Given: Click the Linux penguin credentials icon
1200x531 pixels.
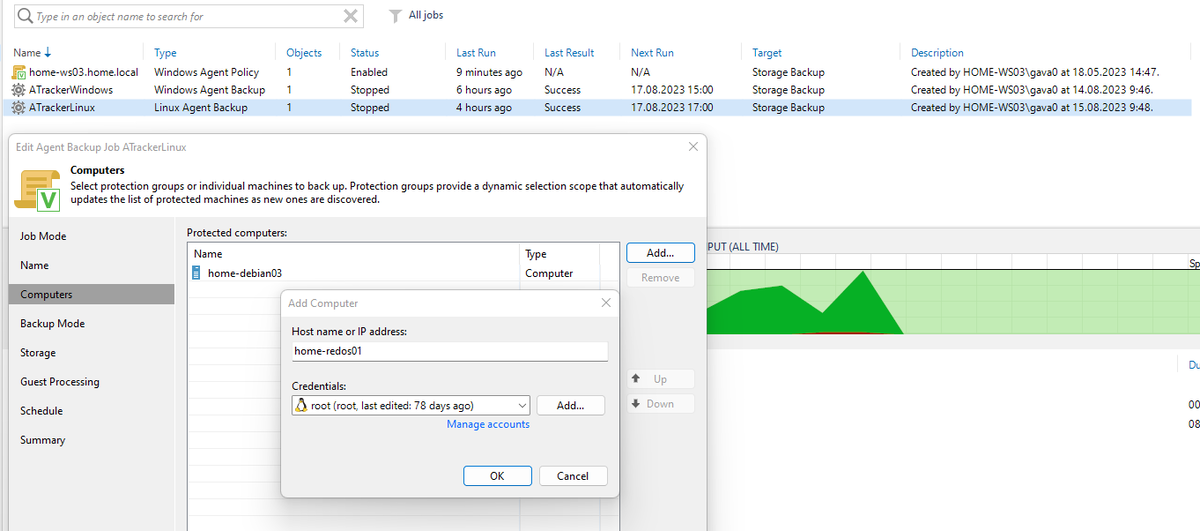Looking at the screenshot, I should pos(300,405).
